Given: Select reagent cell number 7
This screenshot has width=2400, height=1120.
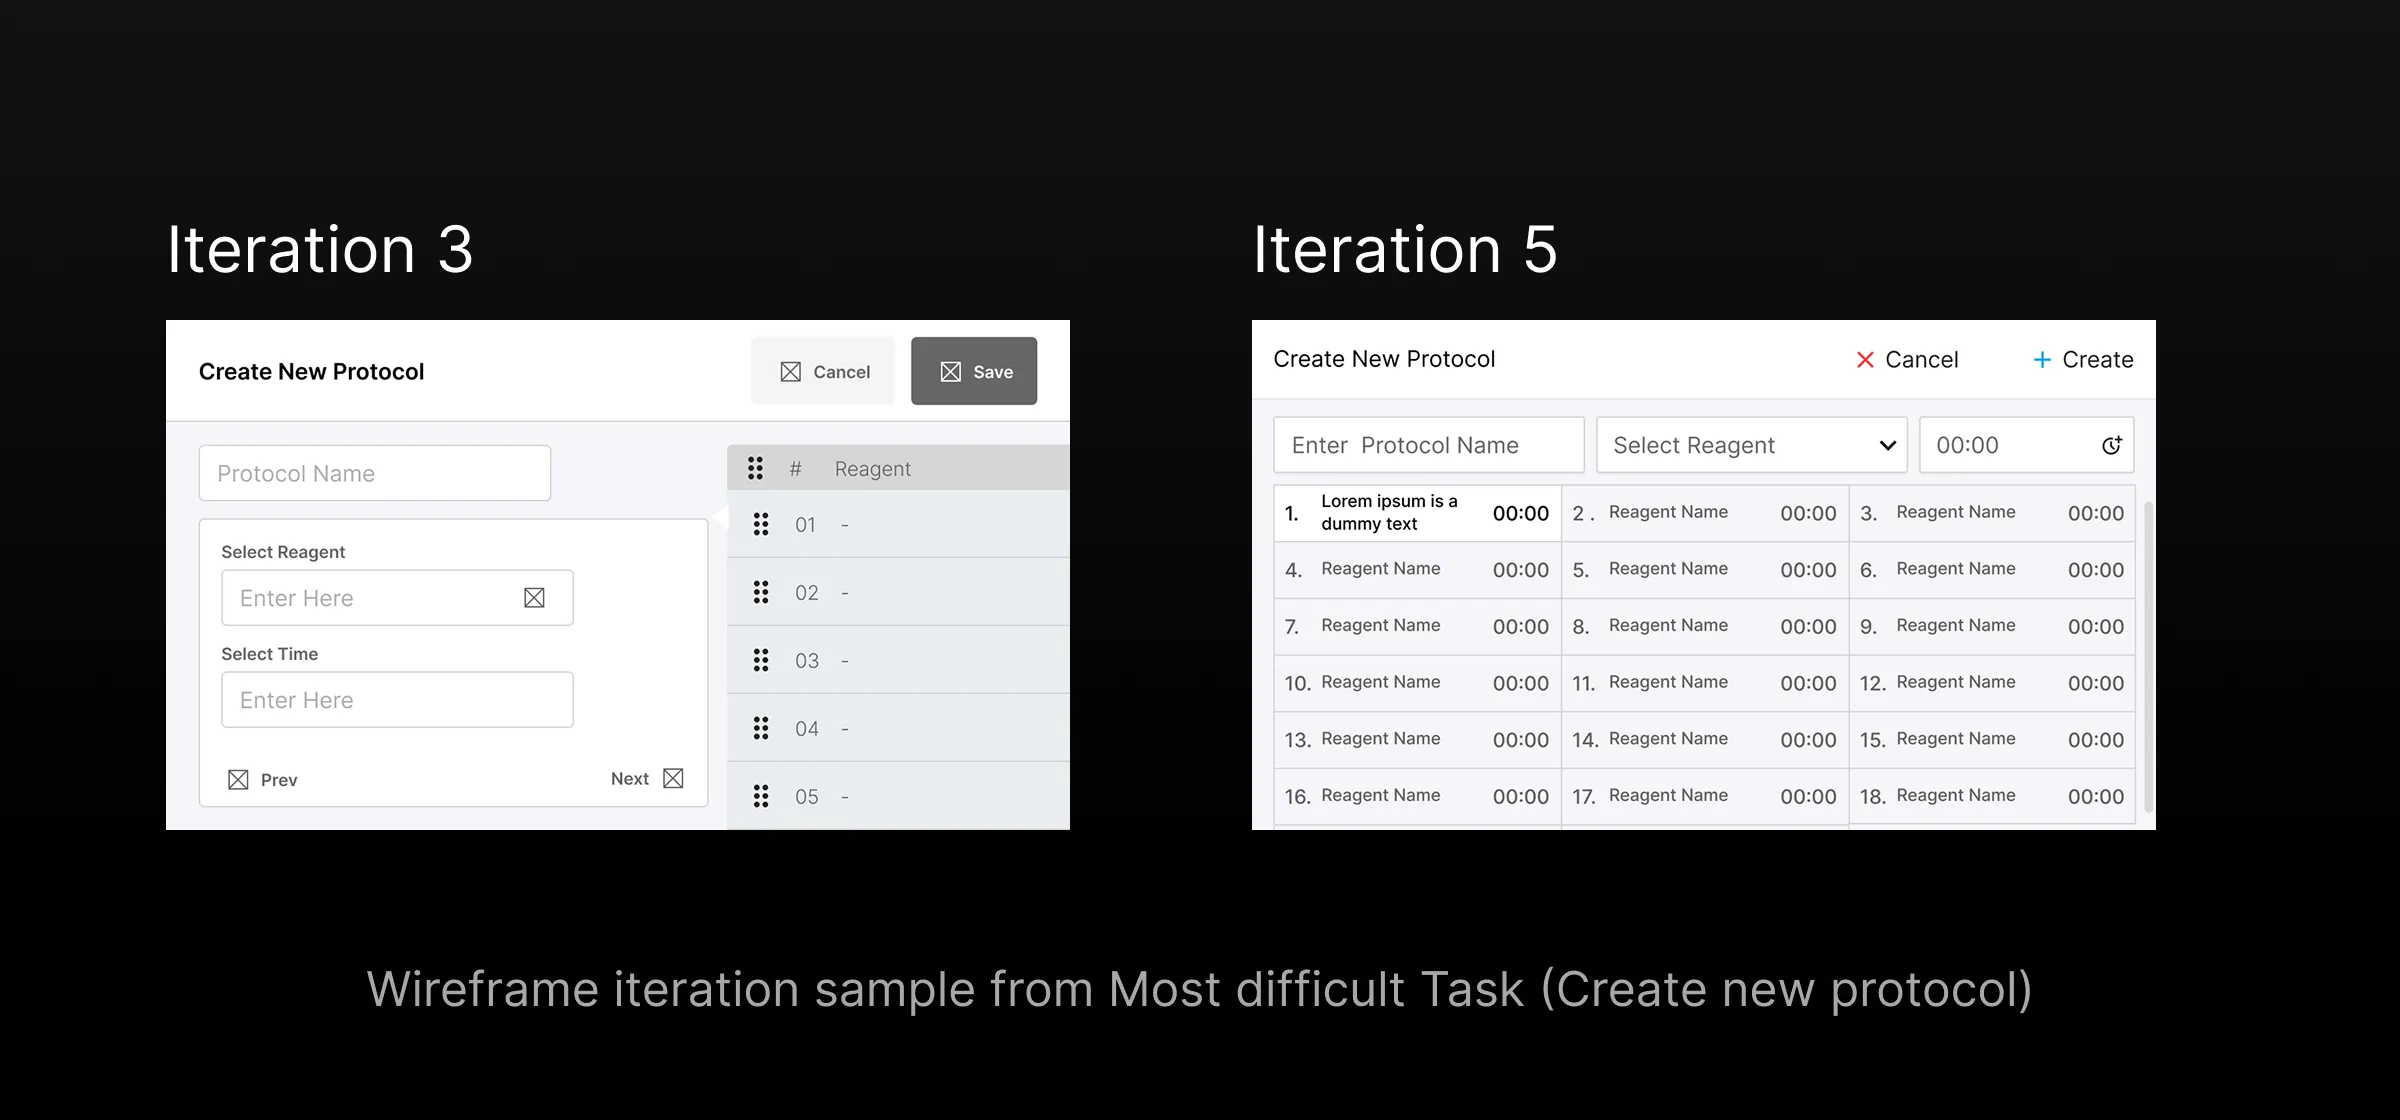Looking at the screenshot, I should coord(1417,627).
